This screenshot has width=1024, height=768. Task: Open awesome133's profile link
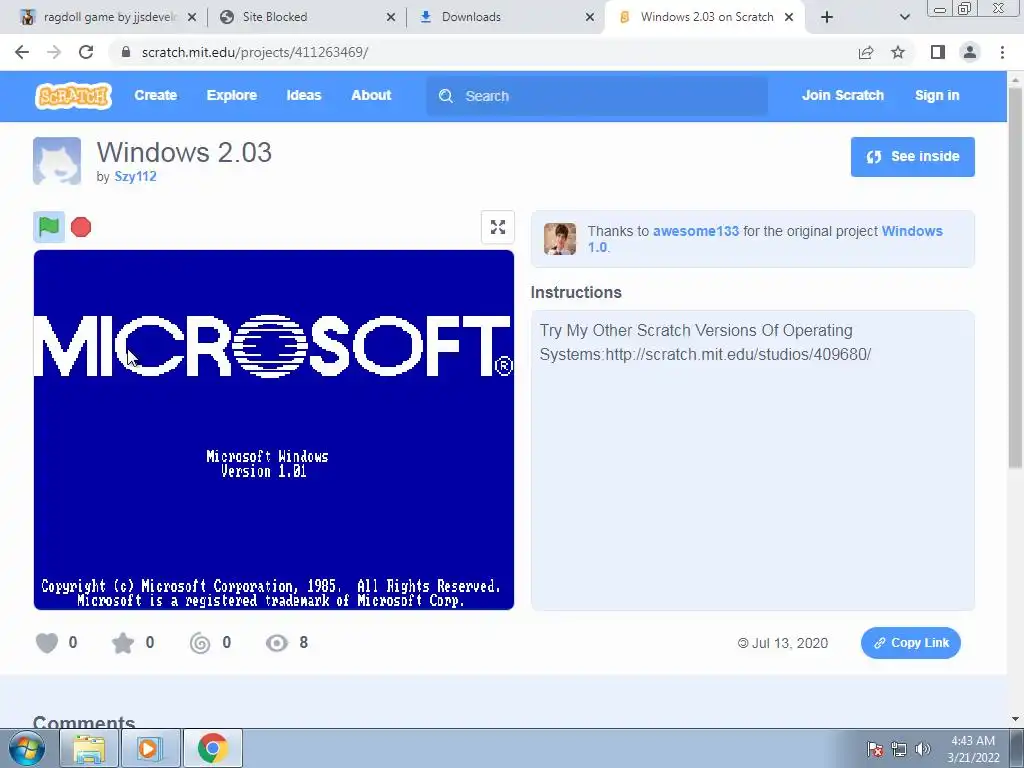point(696,231)
